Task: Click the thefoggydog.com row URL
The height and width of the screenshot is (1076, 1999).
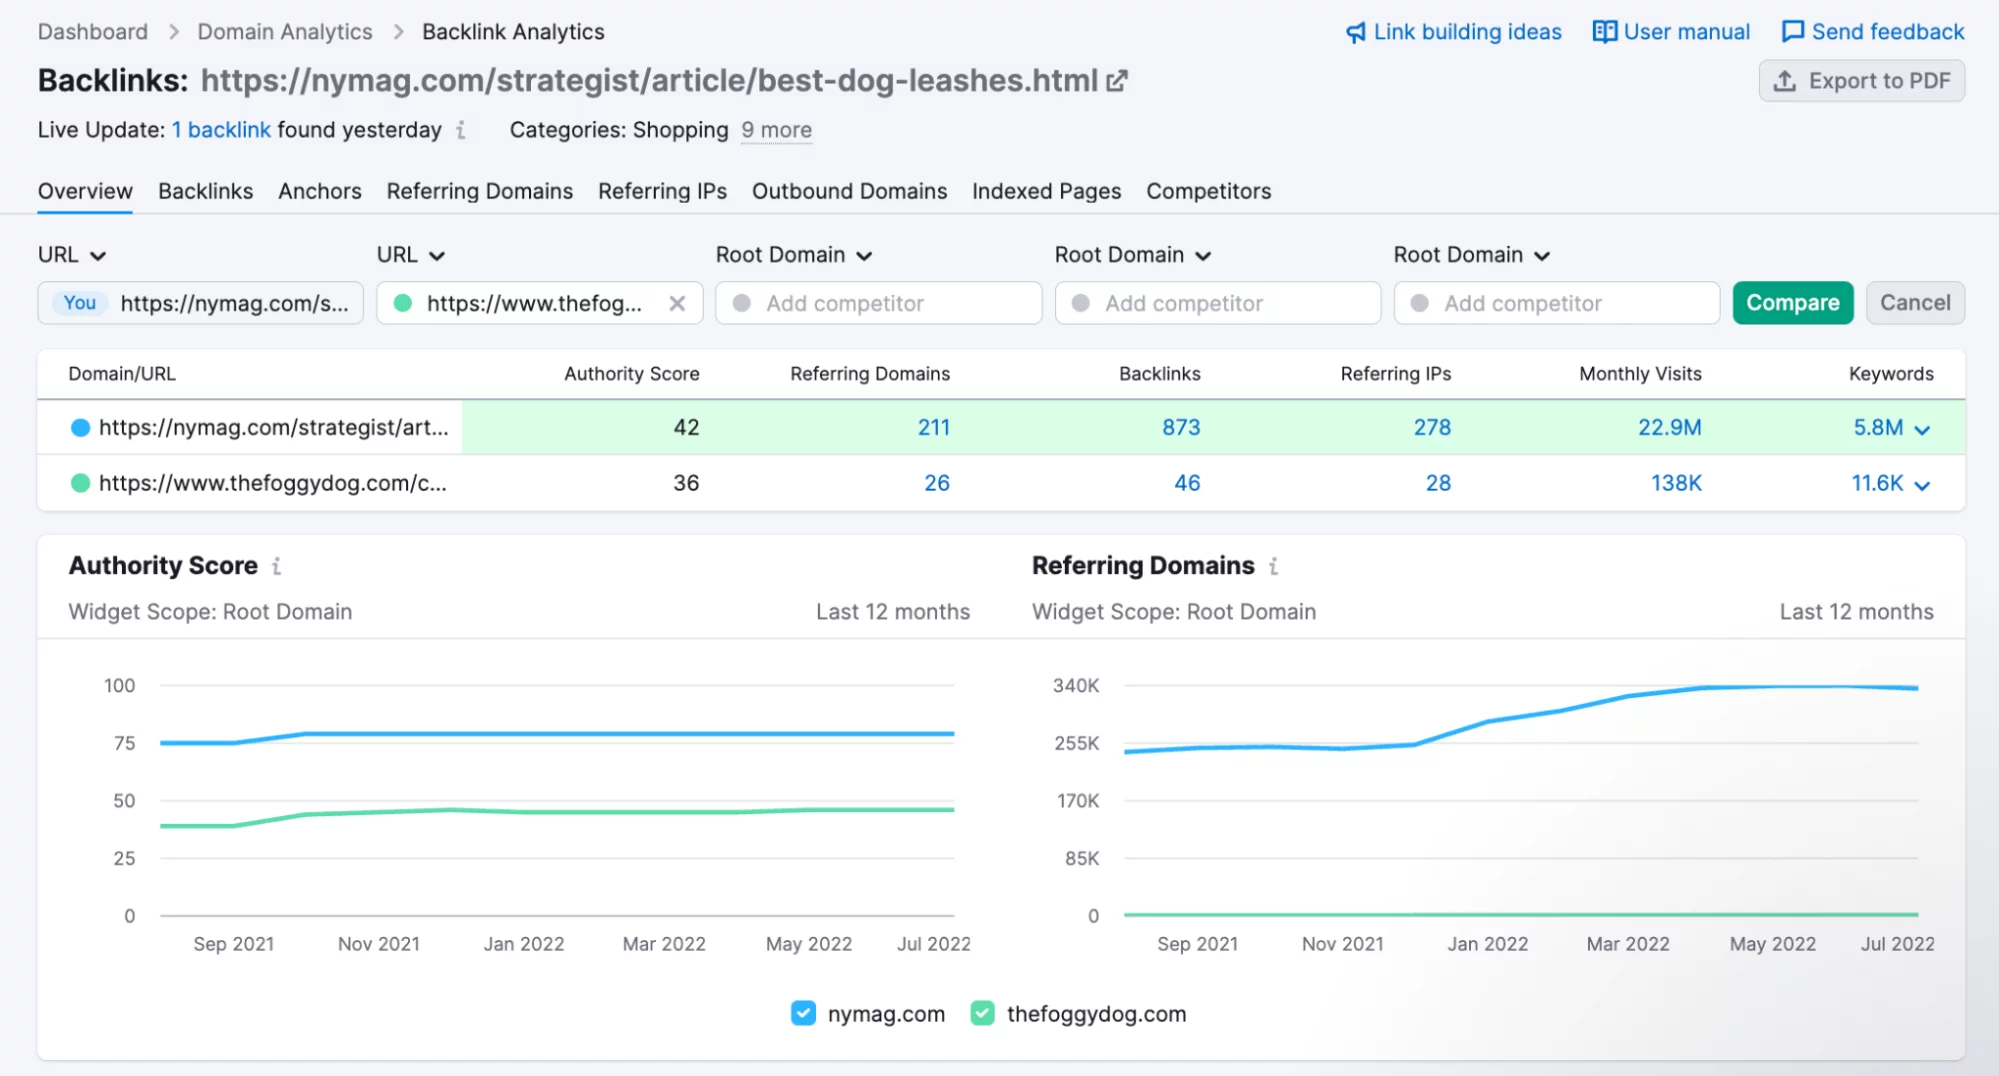Action: coord(272,484)
